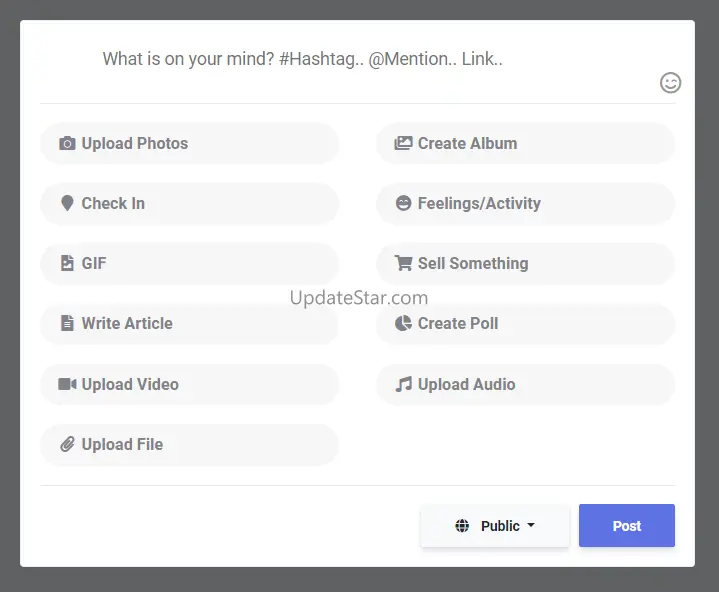Click the Sell Something label text
Screen dimensions: 719x592
(x=472, y=264)
